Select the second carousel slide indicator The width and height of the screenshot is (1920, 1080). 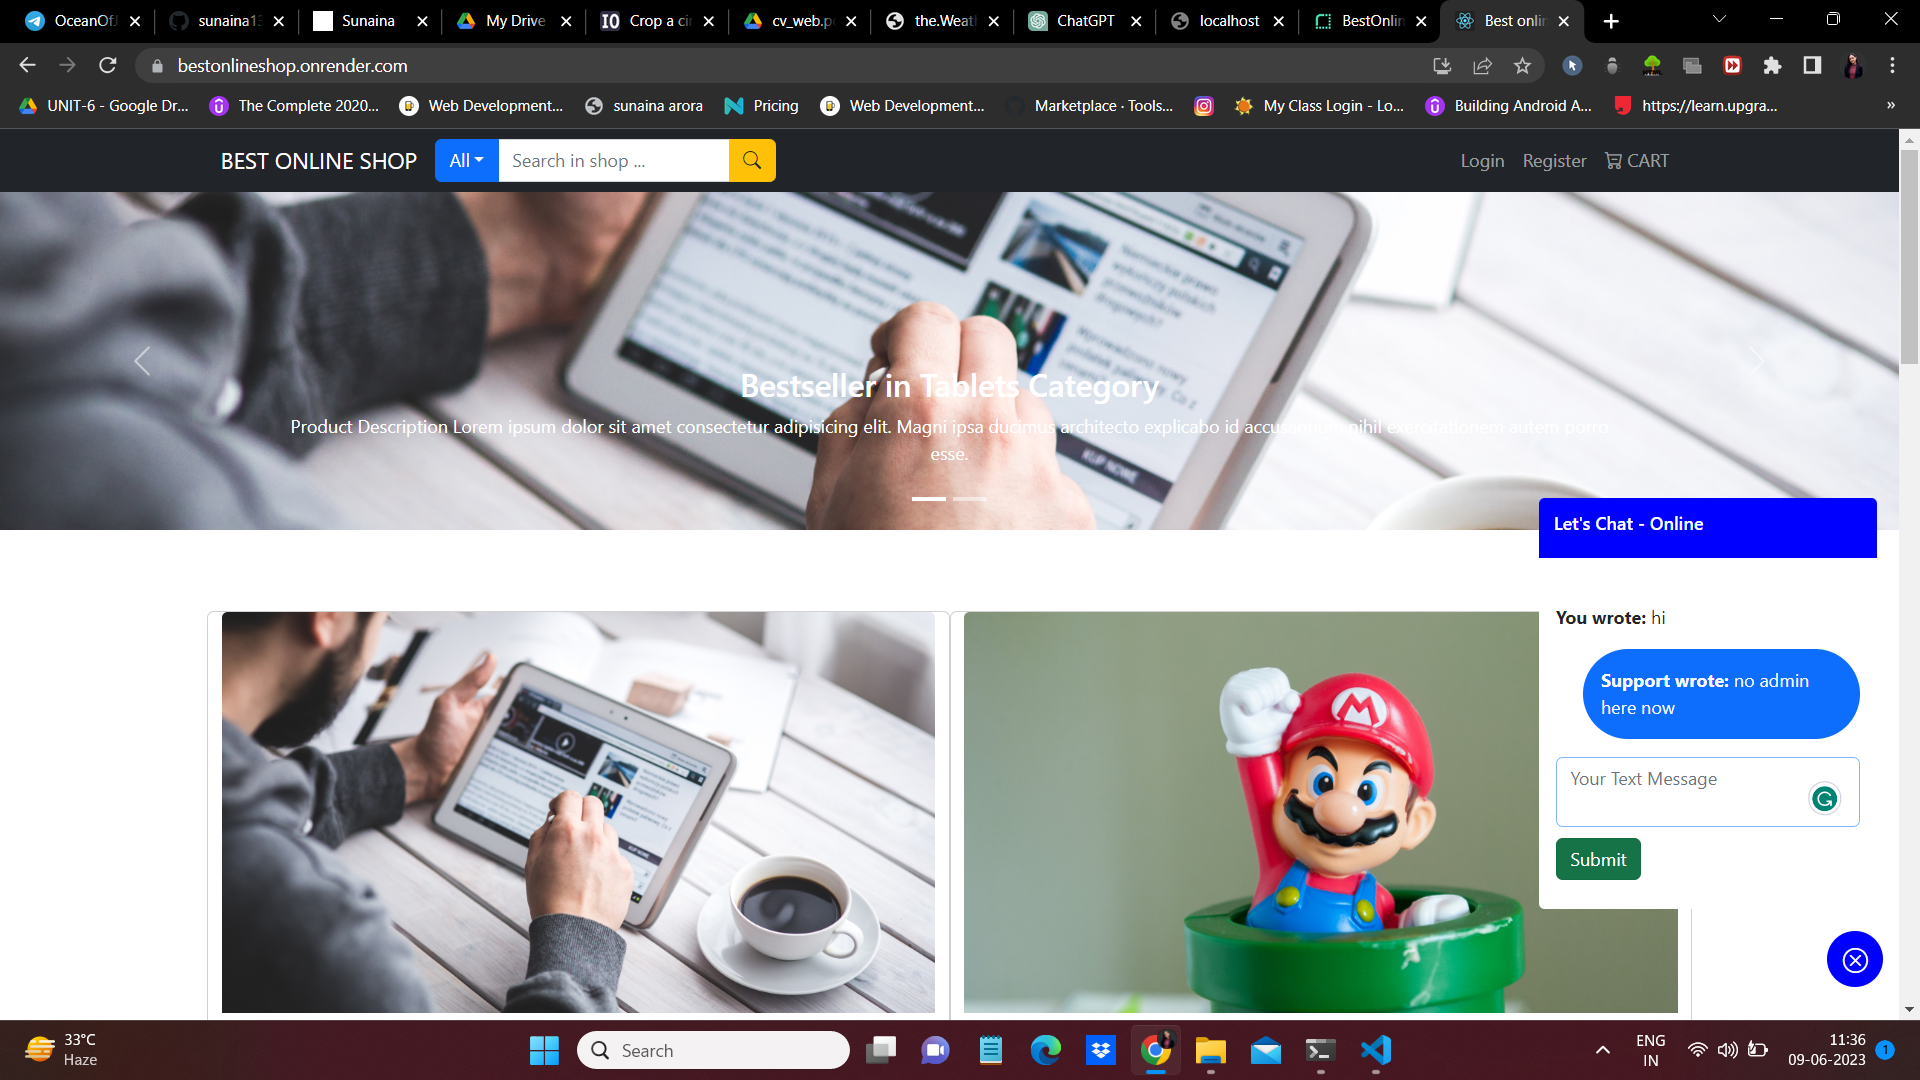pos(969,498)
